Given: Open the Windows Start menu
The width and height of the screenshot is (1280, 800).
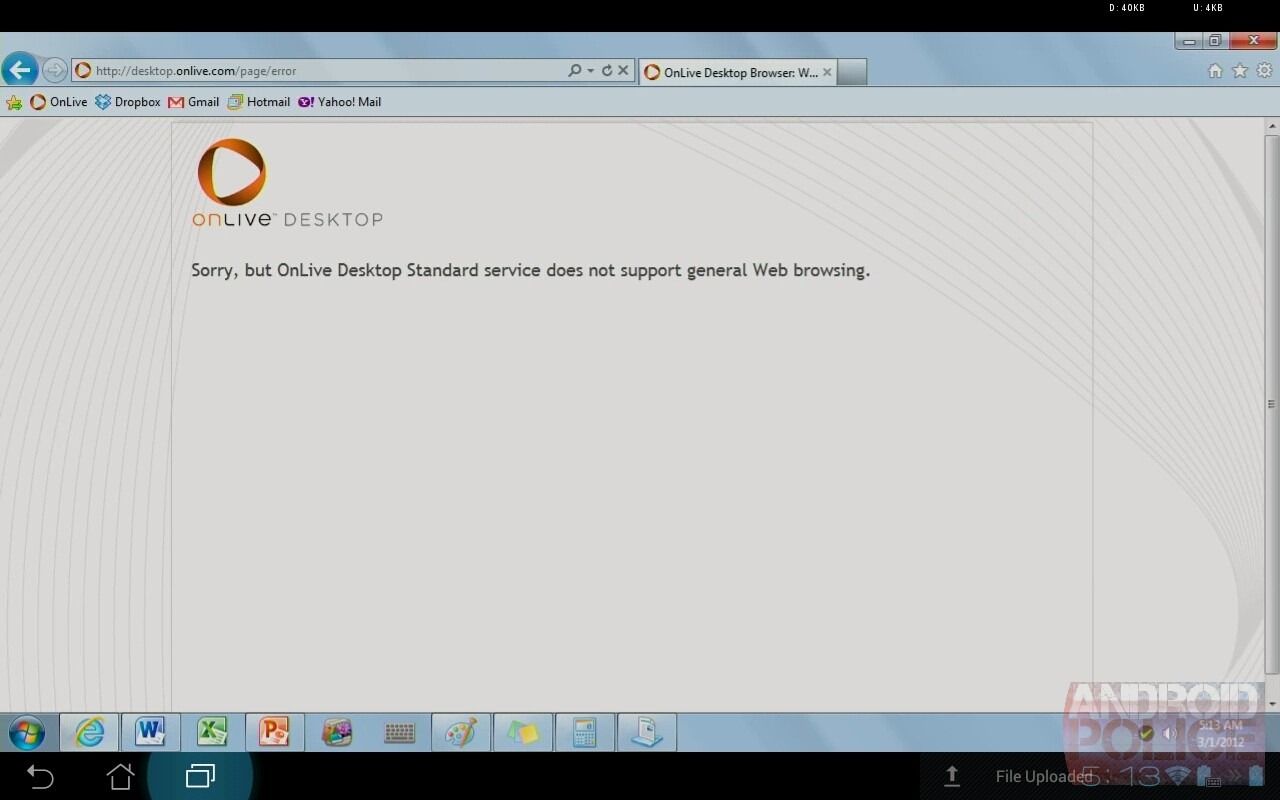Looking at the screenshot, I should pyautogui.click(x=27, y=732).
